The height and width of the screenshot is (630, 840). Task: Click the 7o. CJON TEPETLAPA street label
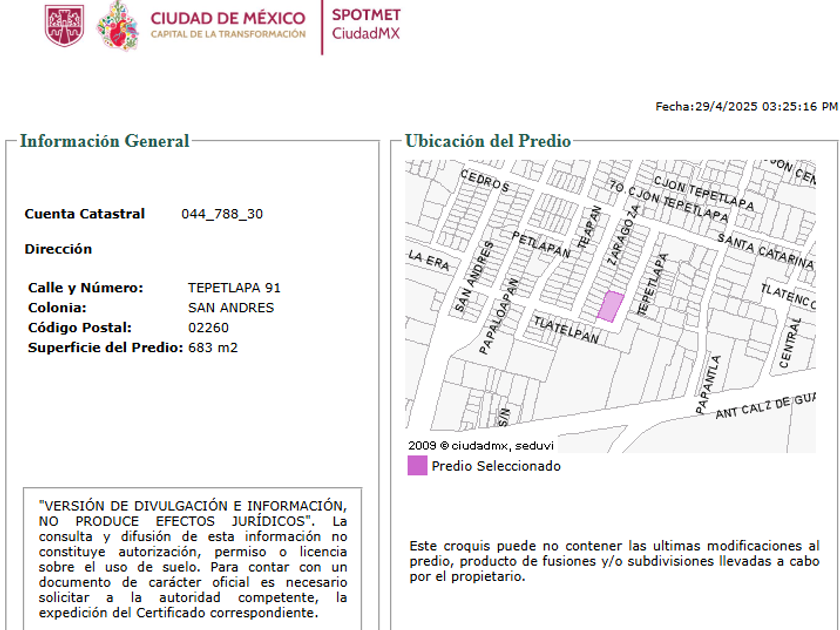(669, 201)
